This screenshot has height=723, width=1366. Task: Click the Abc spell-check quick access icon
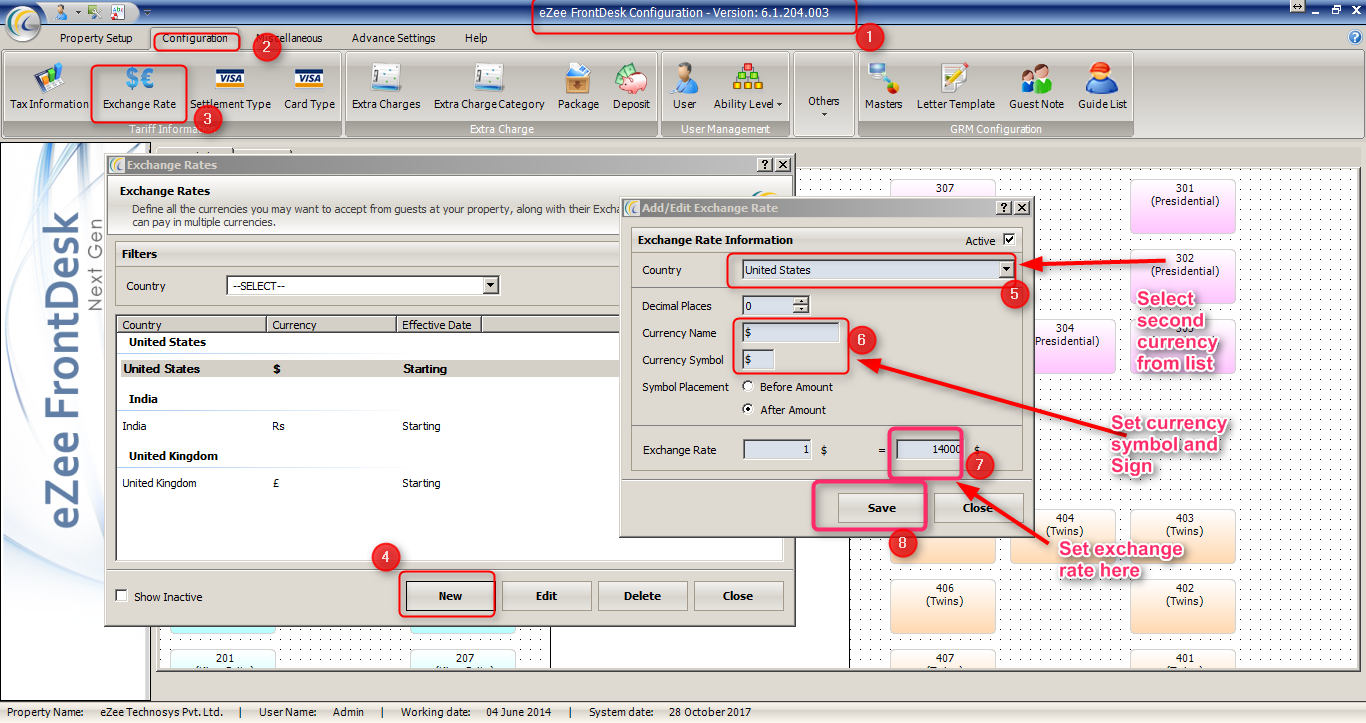coord(119,11)
